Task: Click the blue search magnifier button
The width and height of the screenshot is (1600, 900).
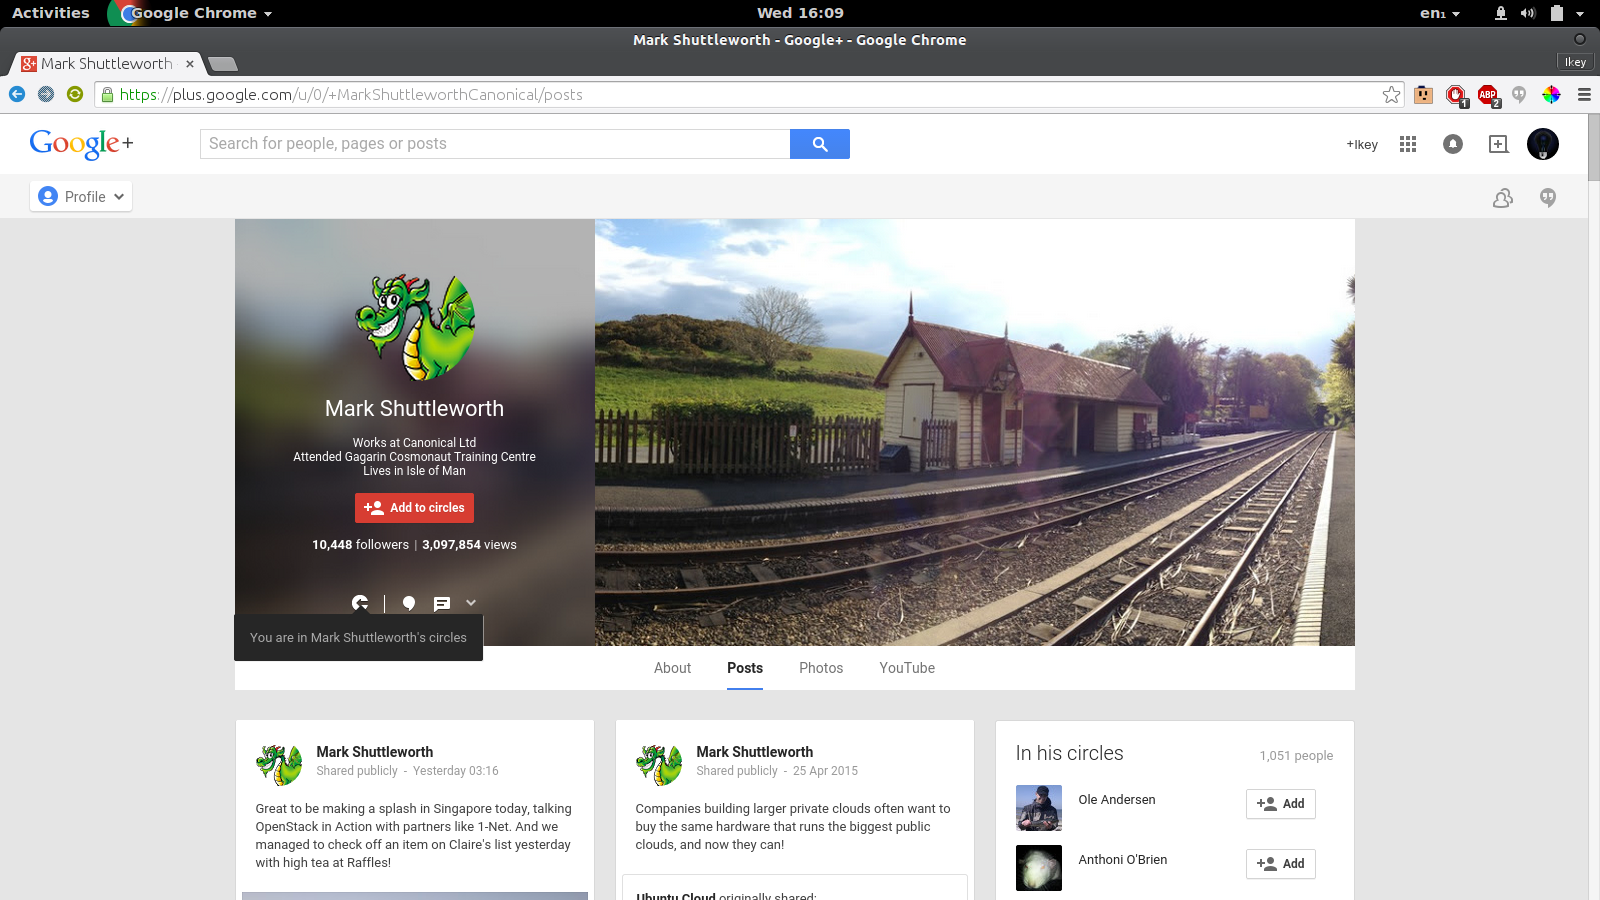Action: [820, 144]
